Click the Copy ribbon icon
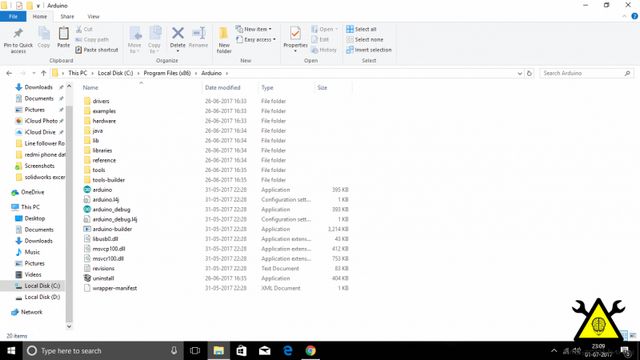 click(44, 33)
